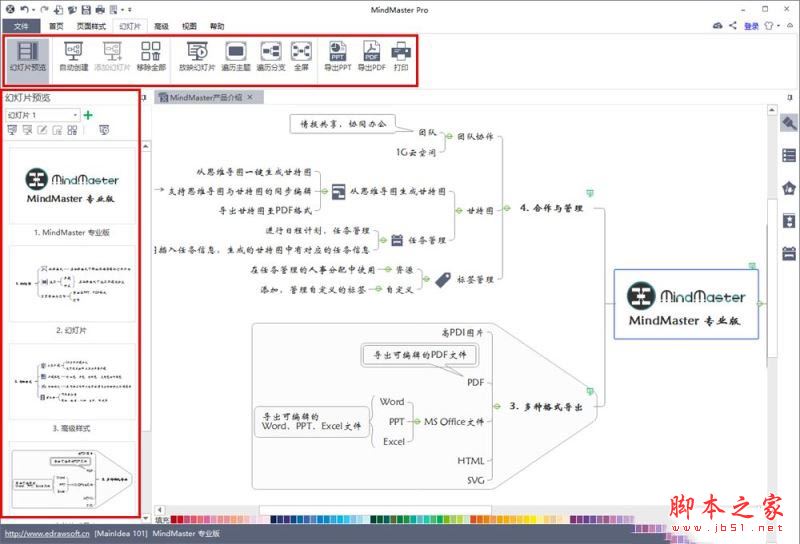Open the undo history dropdown arrow

point(34,10)
